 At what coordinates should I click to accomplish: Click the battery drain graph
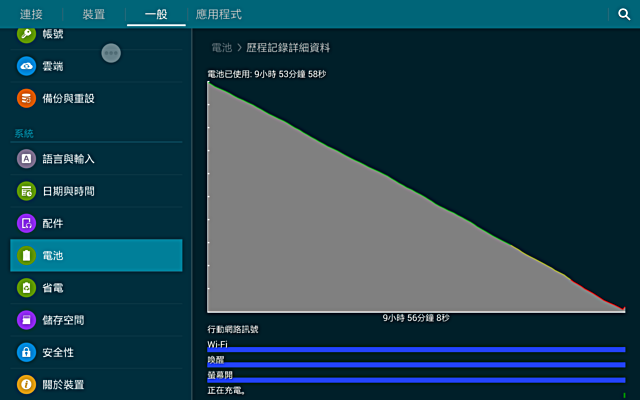click(x=416, y=197)
